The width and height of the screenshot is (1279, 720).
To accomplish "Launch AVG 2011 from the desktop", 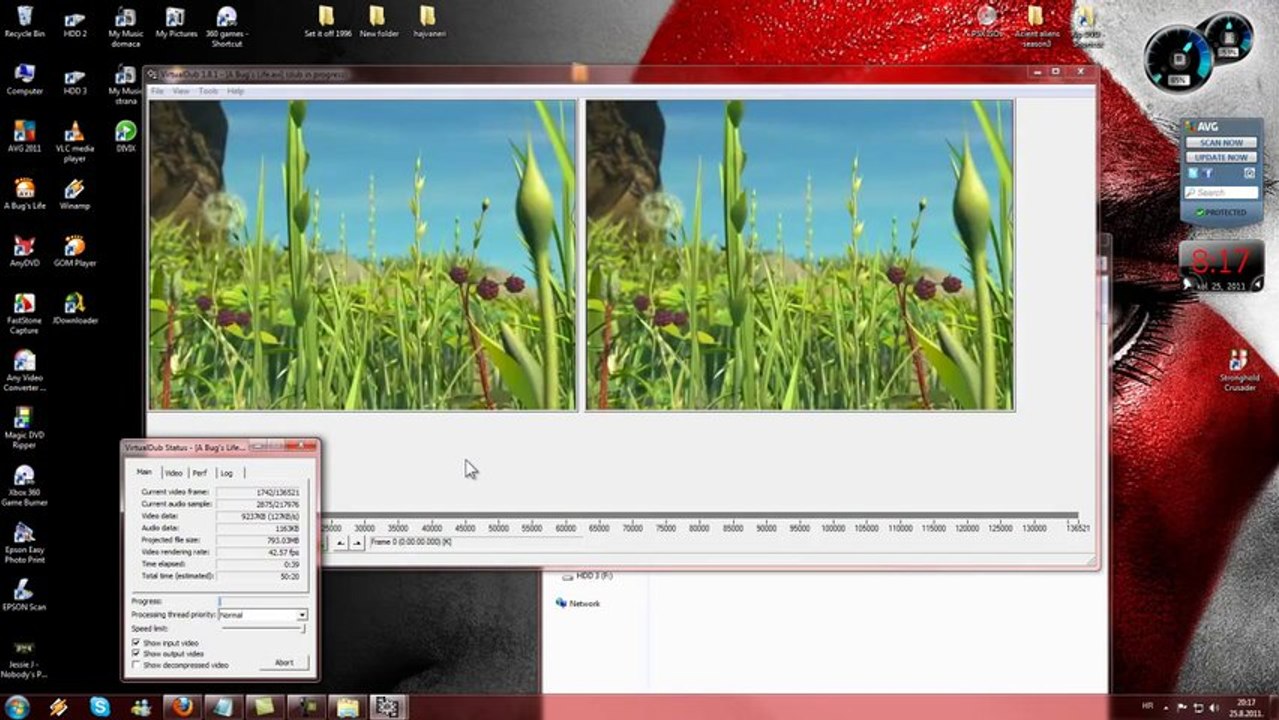I will click(x=25, y=135).
